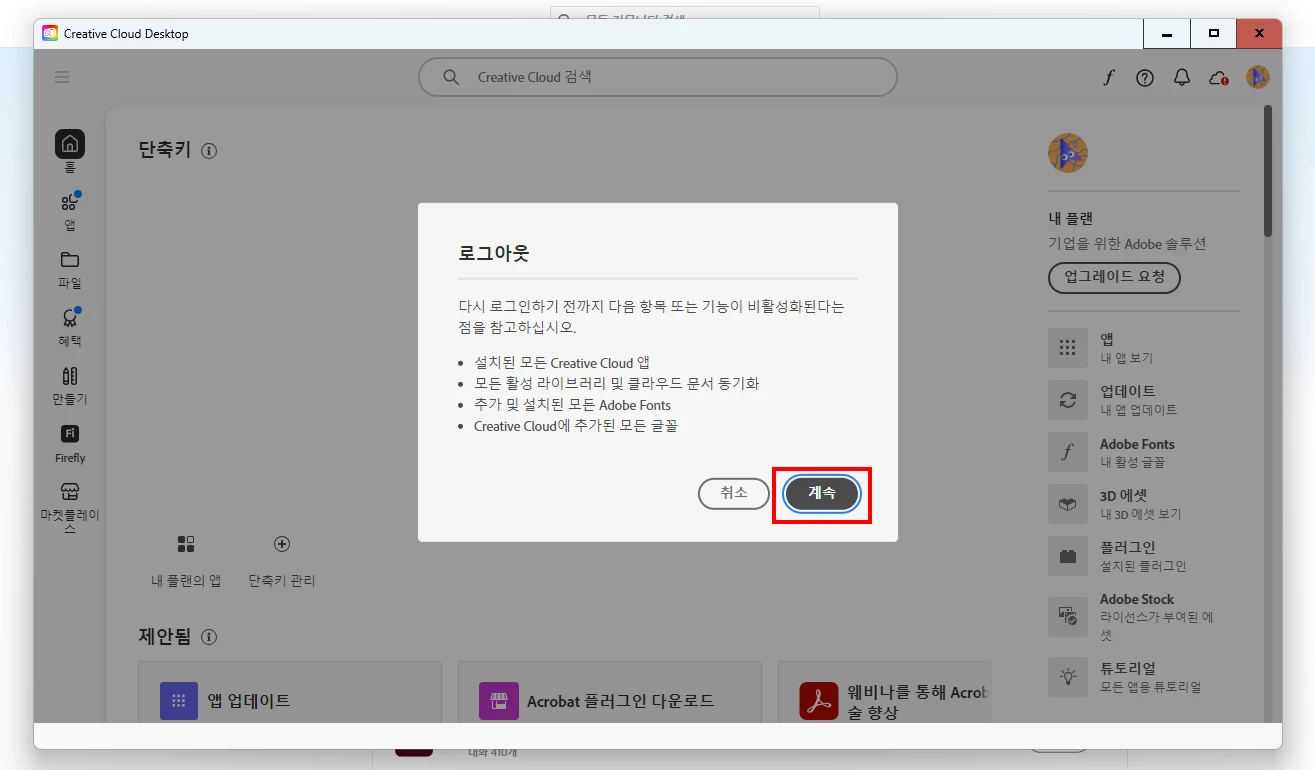
Task: Click the 기업을 위한 Adobe 솔루션 text
Action: (1127, 244)
